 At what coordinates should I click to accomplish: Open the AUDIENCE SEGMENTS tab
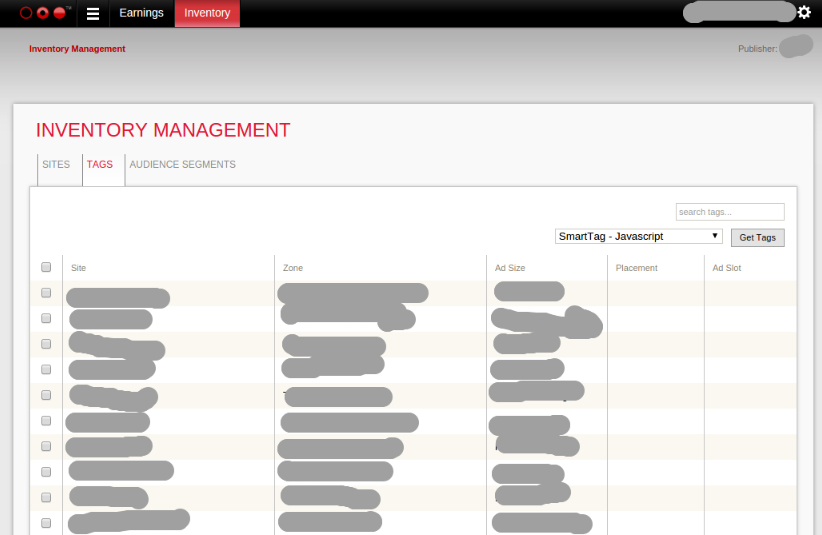coord(182,165)
